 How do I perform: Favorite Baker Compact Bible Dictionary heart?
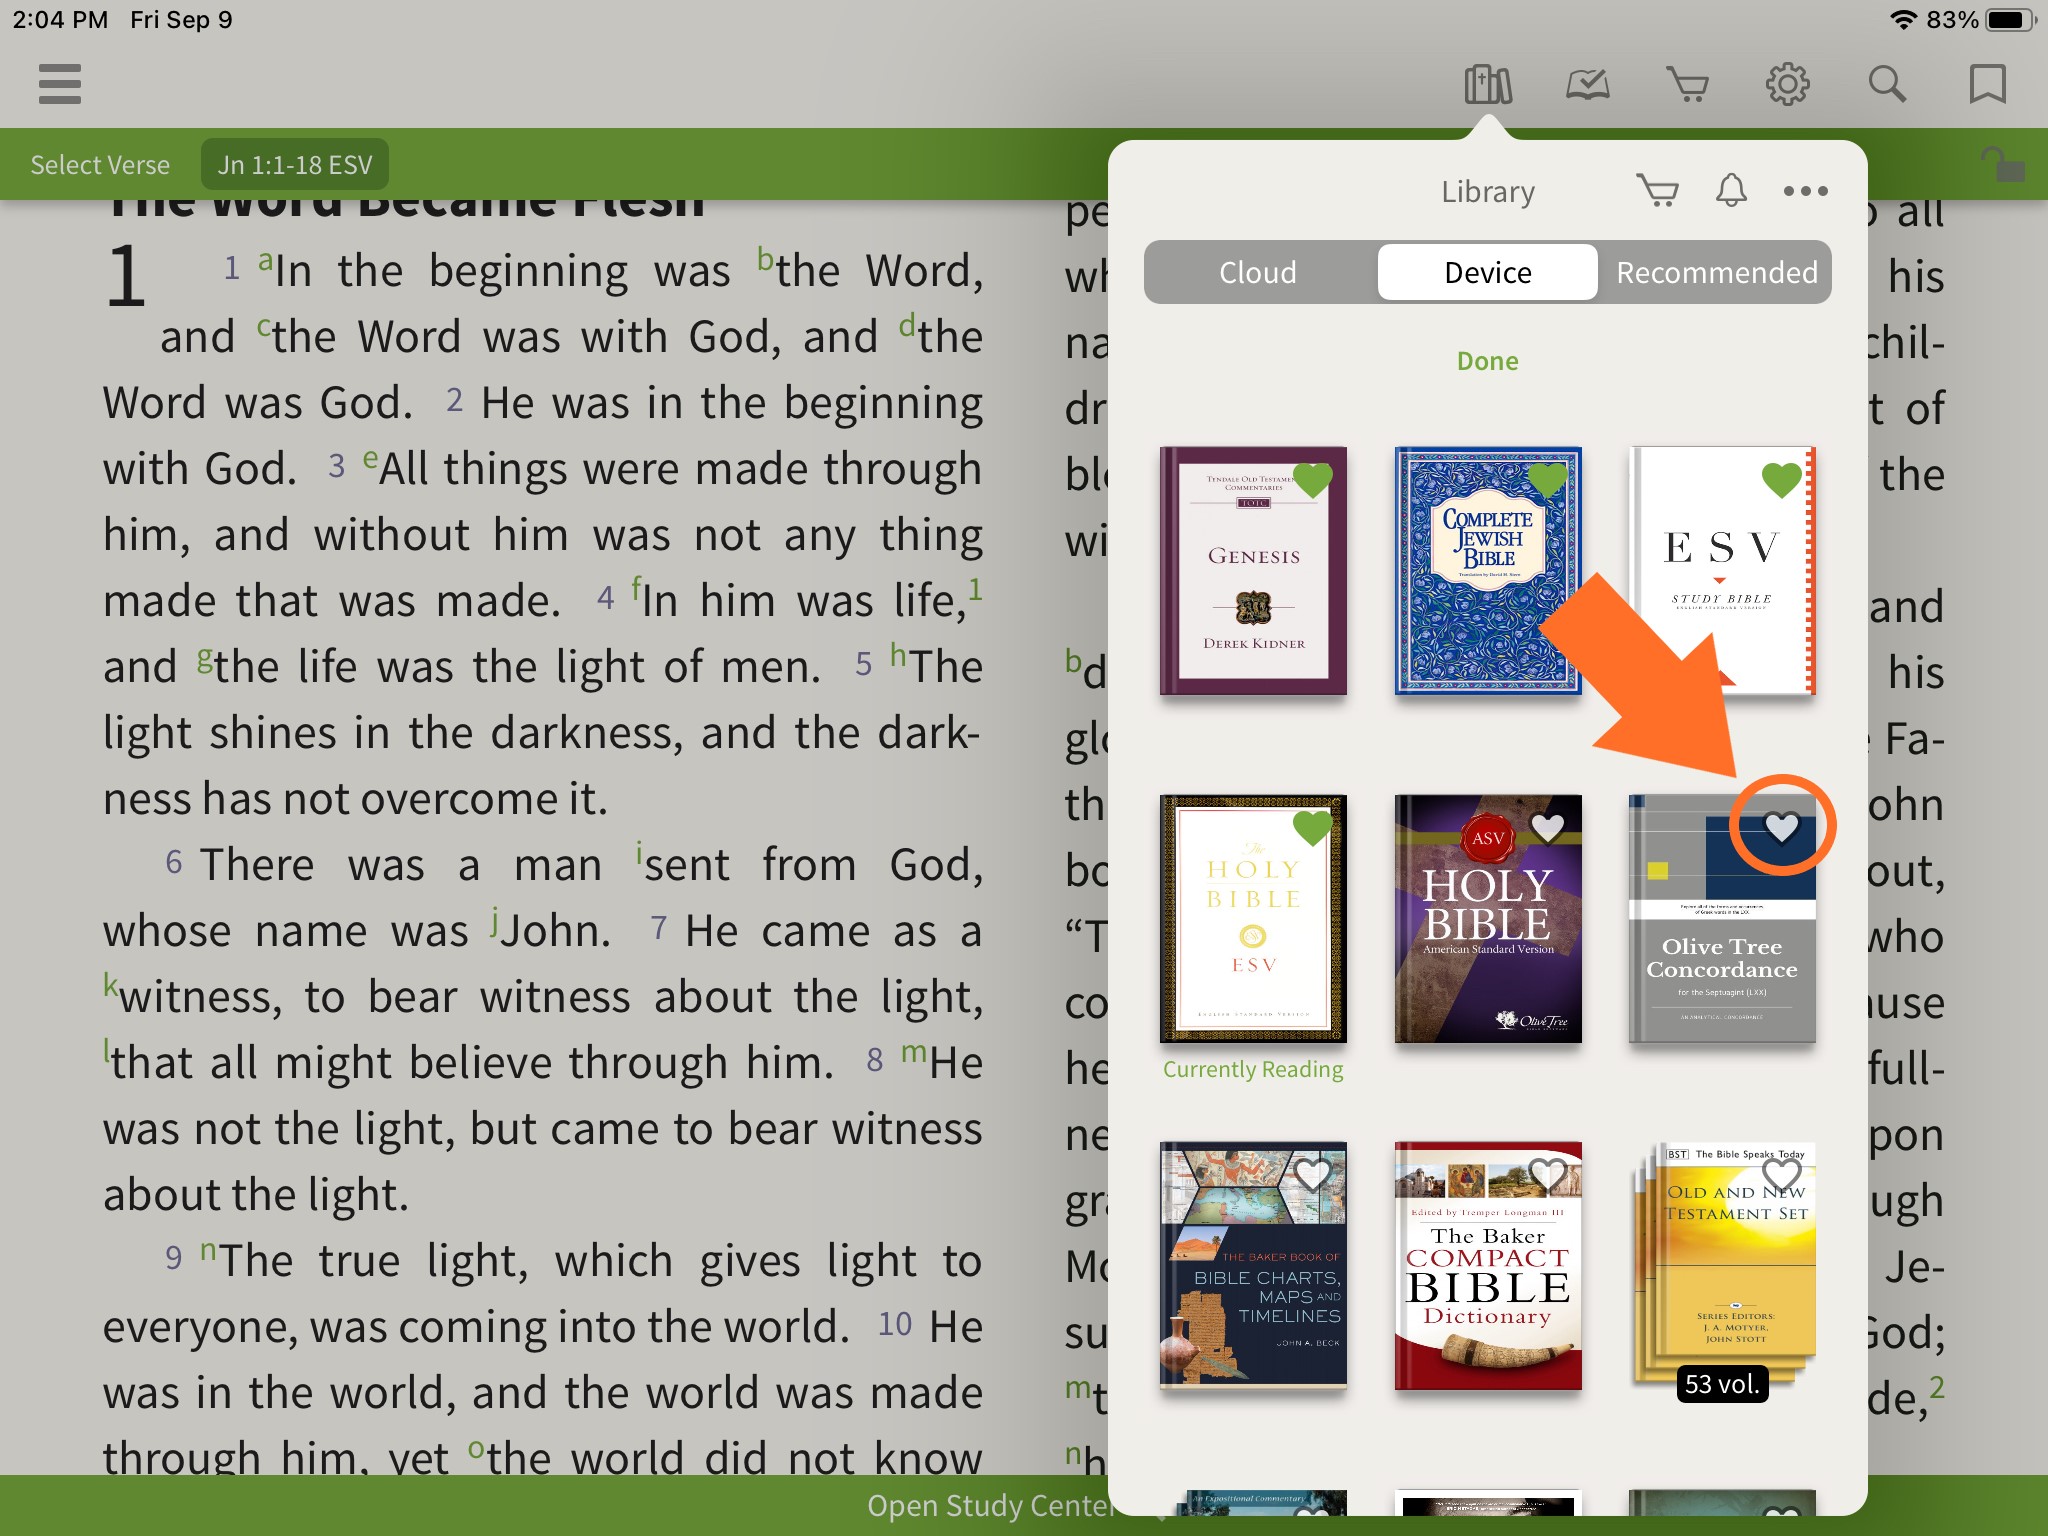click(x=1548, y=1175)
